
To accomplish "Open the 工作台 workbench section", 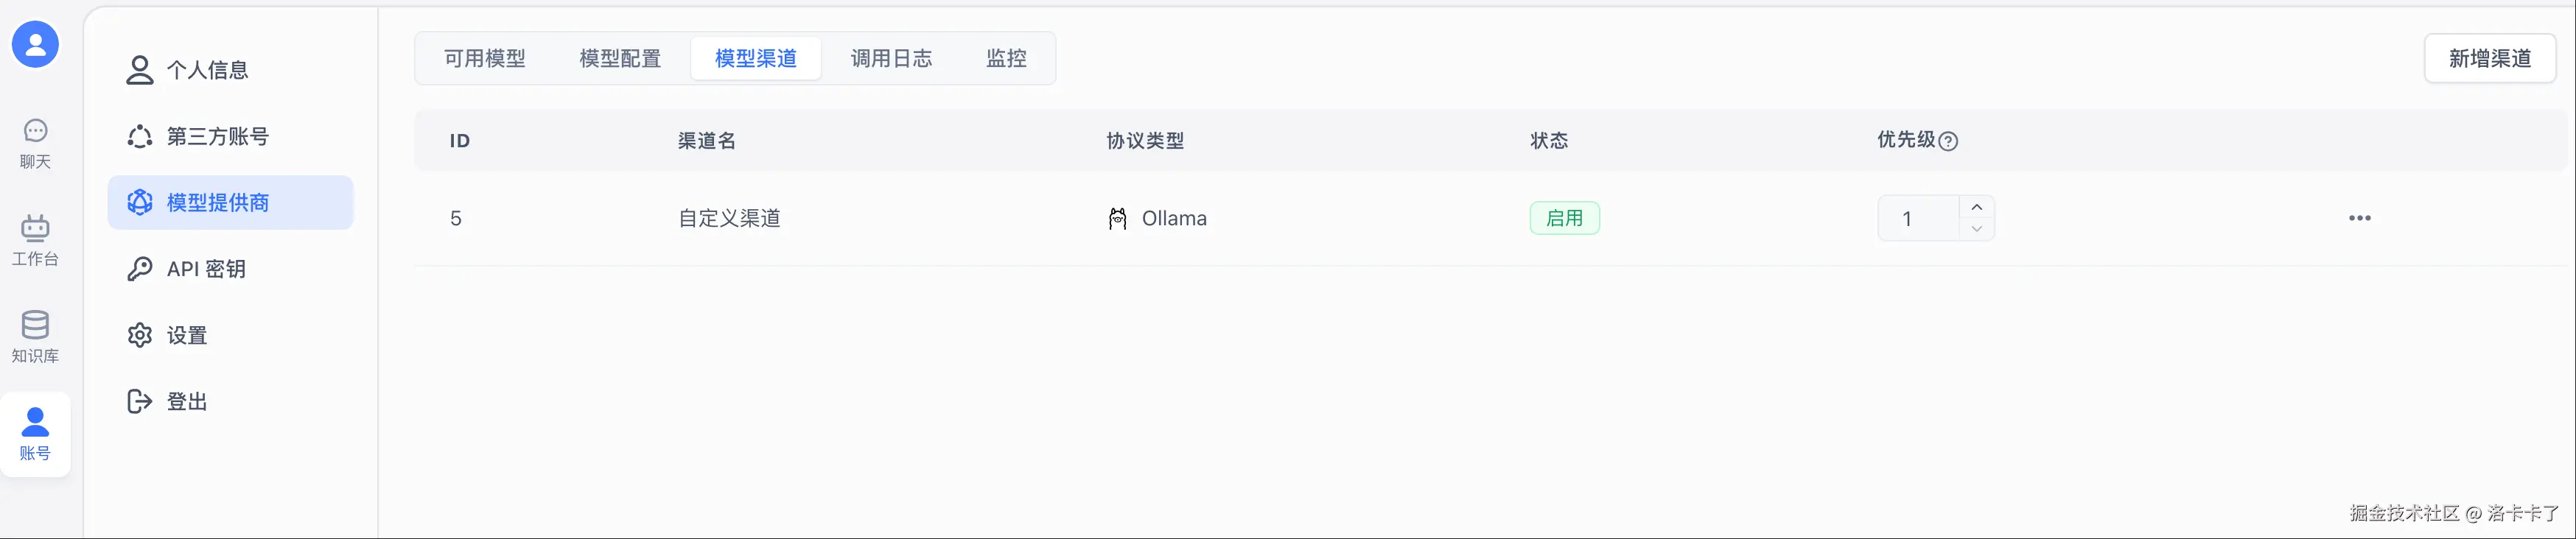I will coord(35,240).
